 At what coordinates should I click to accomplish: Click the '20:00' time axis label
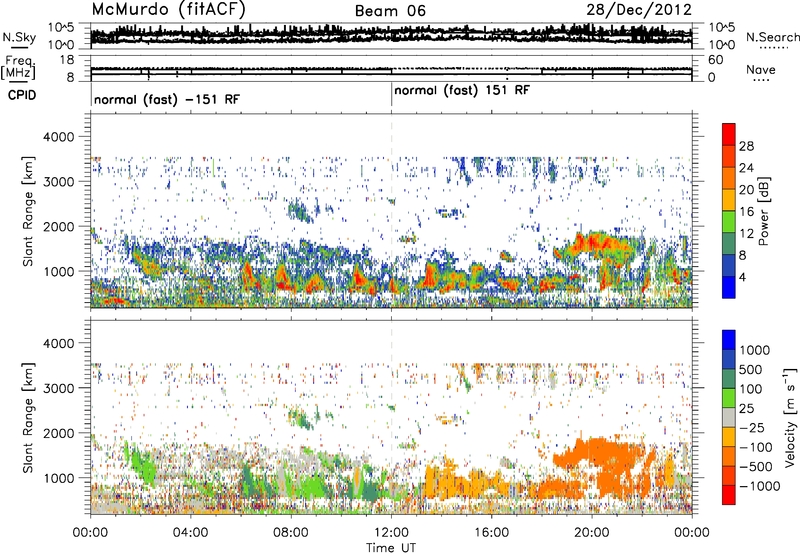[591, 533]
